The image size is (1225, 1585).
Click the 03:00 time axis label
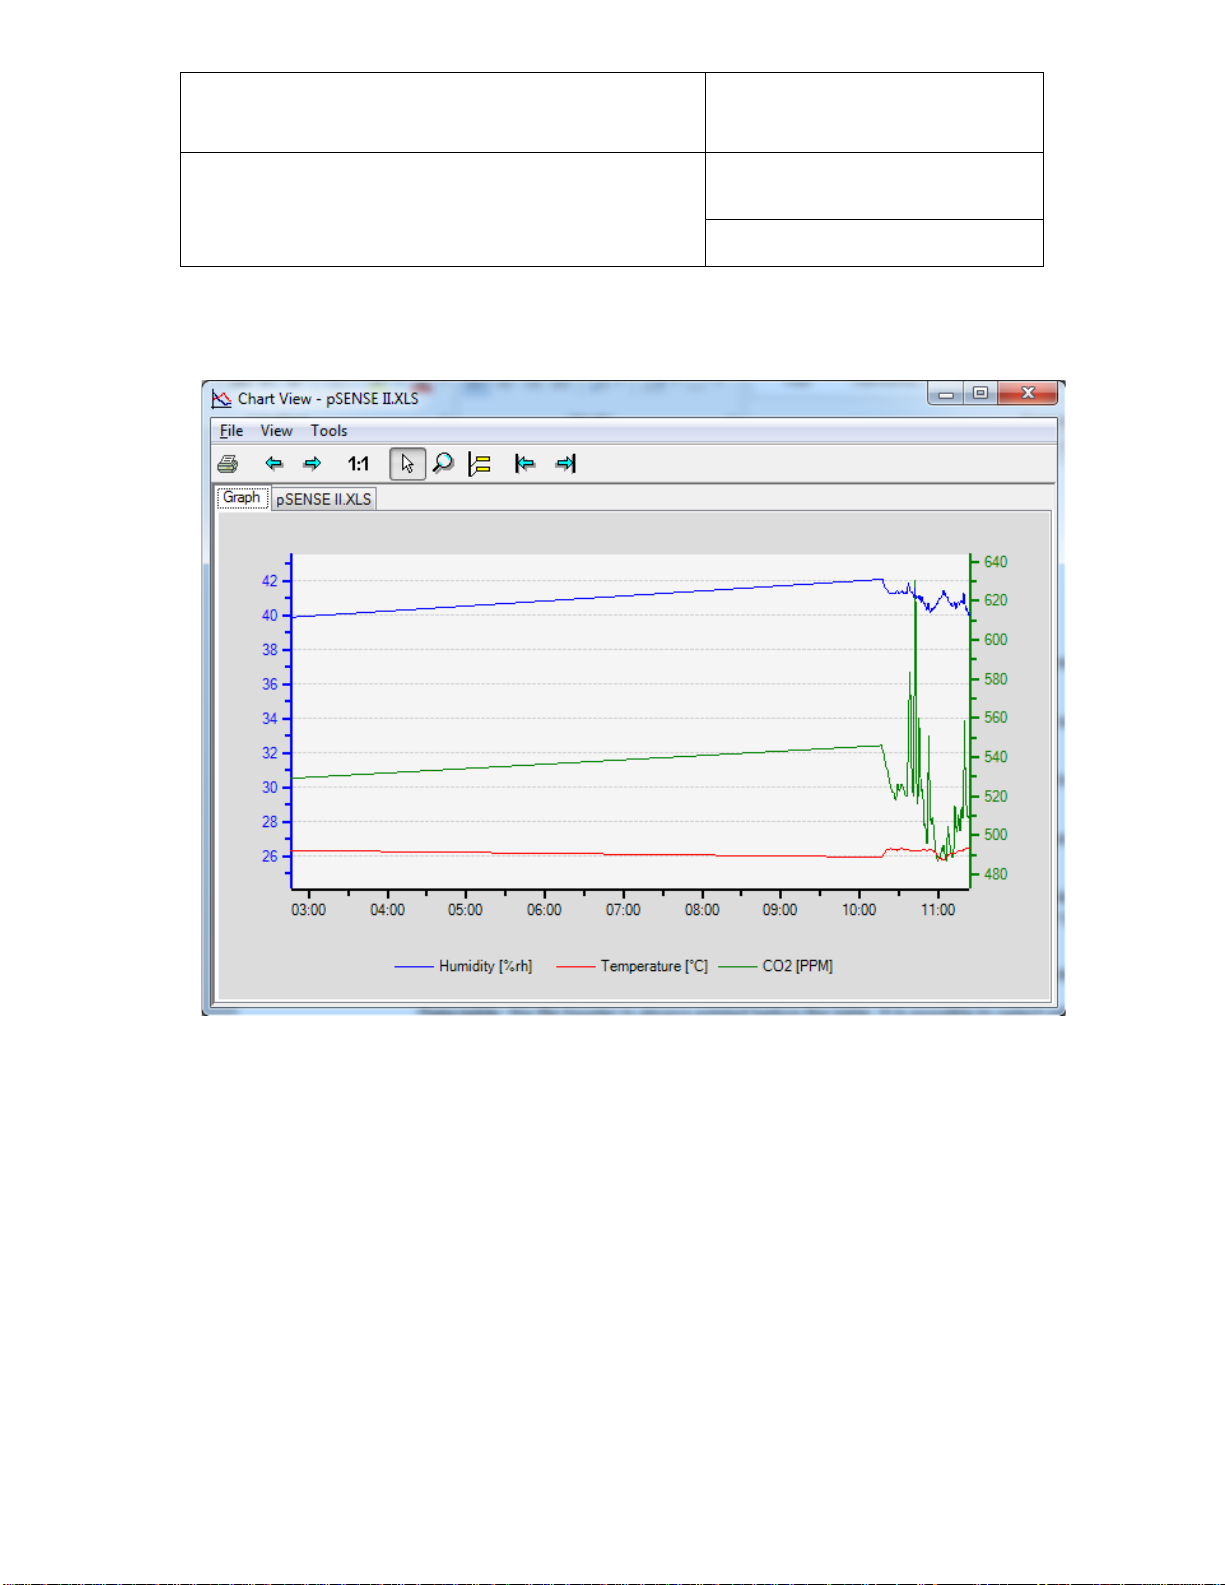(309, 910)
